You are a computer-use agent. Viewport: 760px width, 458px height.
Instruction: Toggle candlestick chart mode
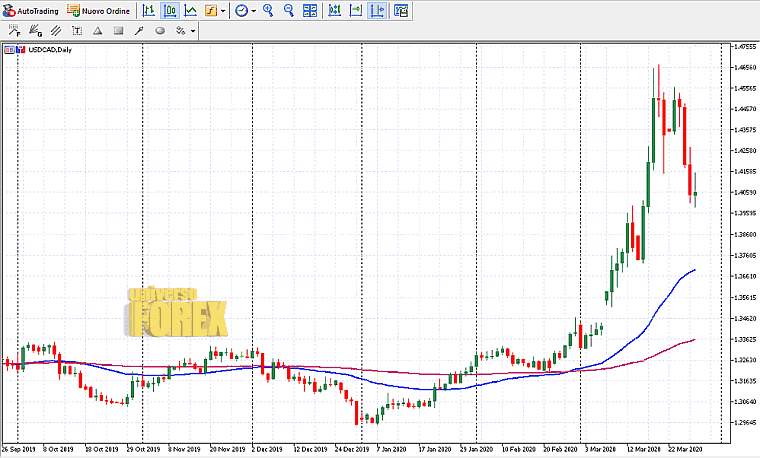[169, 11]
